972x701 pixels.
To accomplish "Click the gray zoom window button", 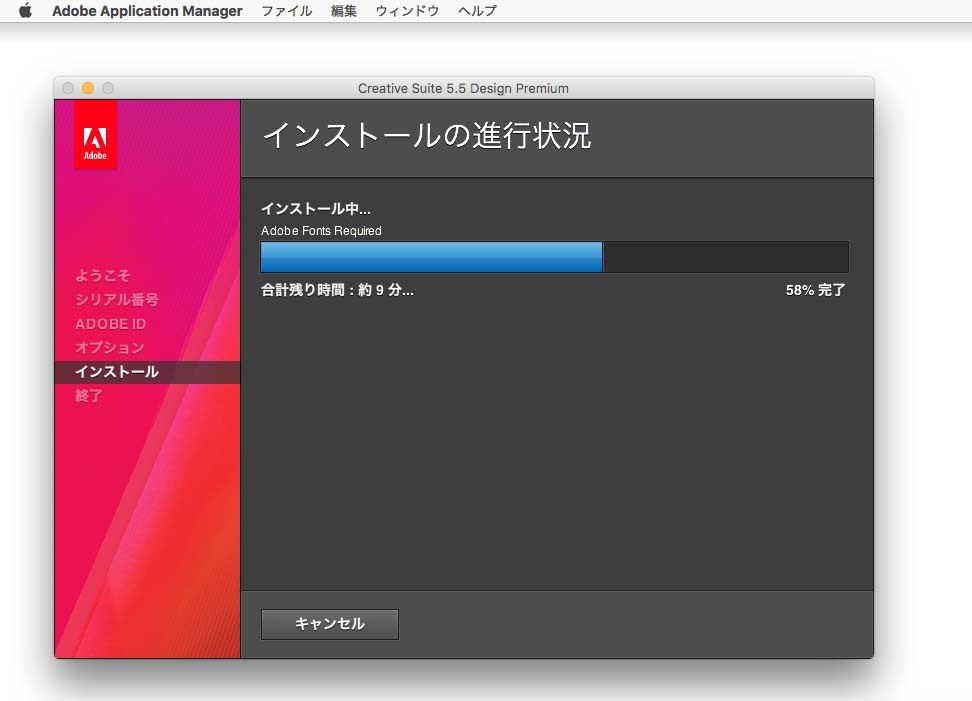I will [x=108, y=88].
